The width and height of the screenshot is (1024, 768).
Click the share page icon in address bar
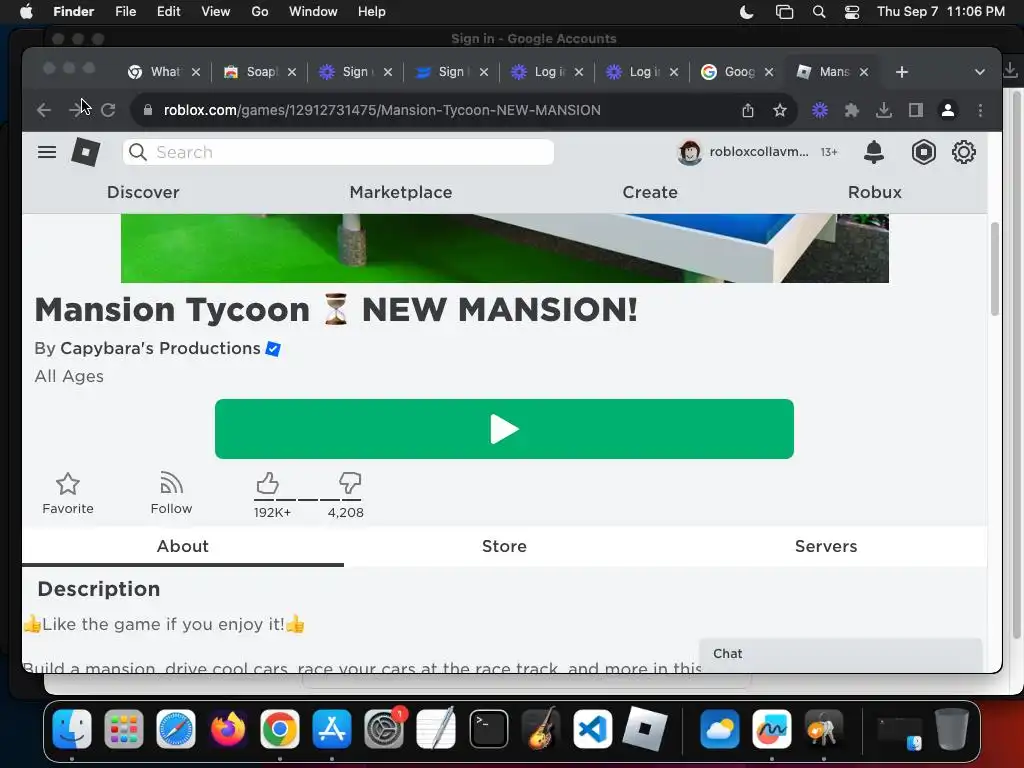coord(748,110)
